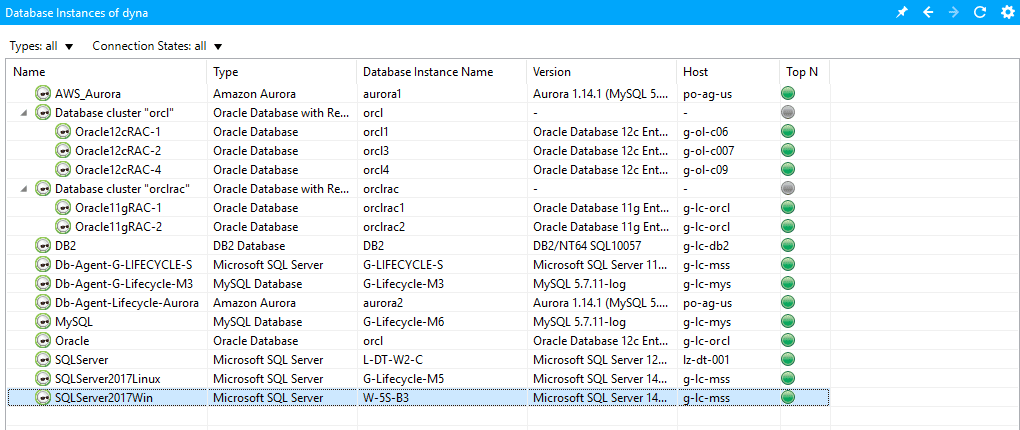Sort by the Version column header
Screen dimensions: 1020x430
click(601, 72)
